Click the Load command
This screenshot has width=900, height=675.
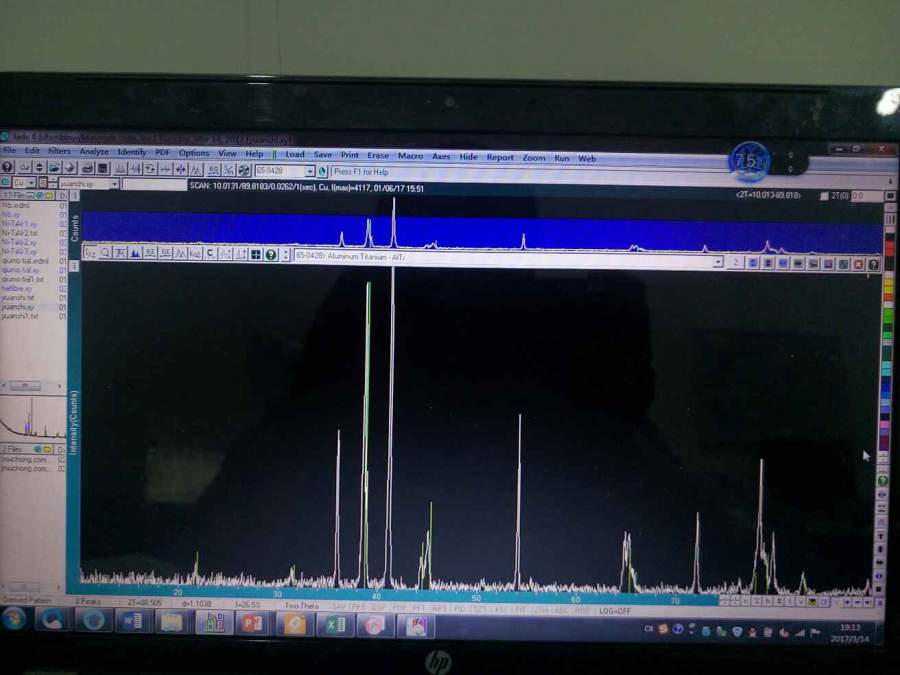tap(295, 154)
